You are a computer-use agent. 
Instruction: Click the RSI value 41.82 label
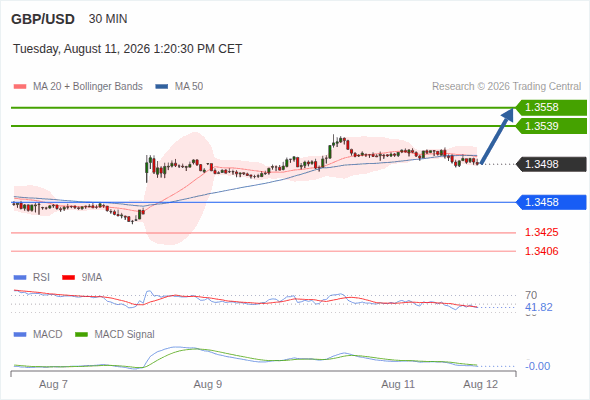coord(539,307)
